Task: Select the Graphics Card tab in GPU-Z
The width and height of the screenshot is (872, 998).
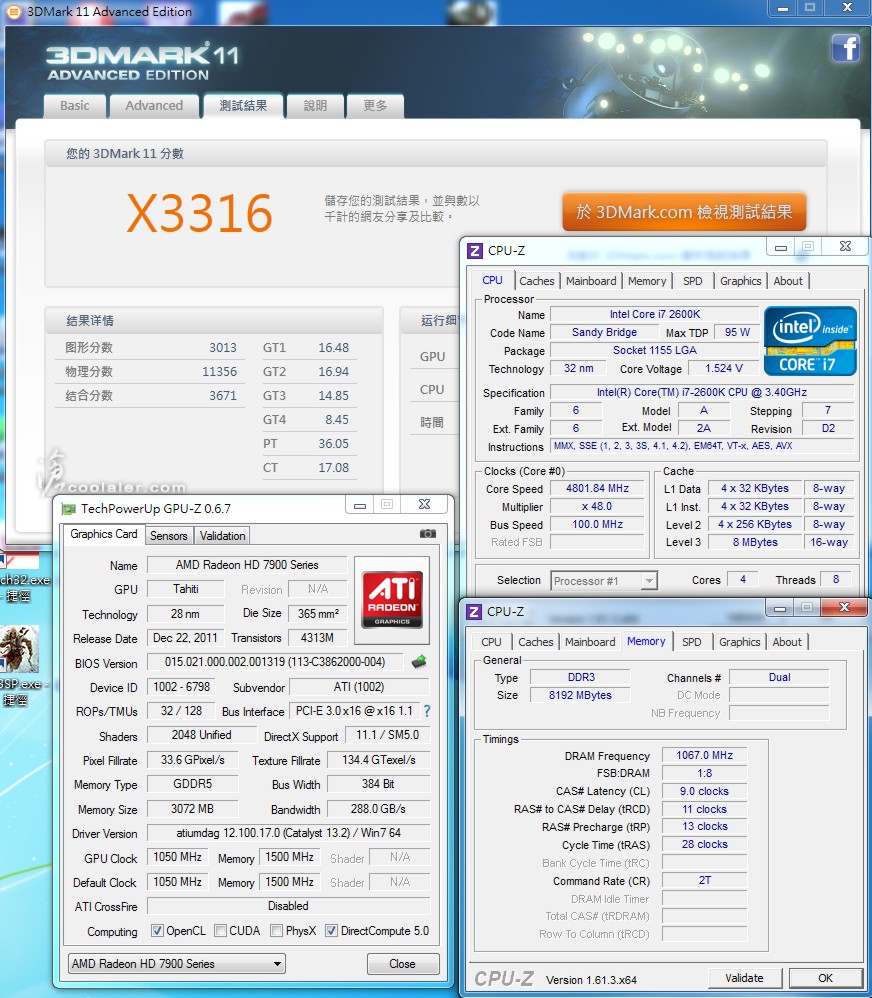Action: click(104, 534)
